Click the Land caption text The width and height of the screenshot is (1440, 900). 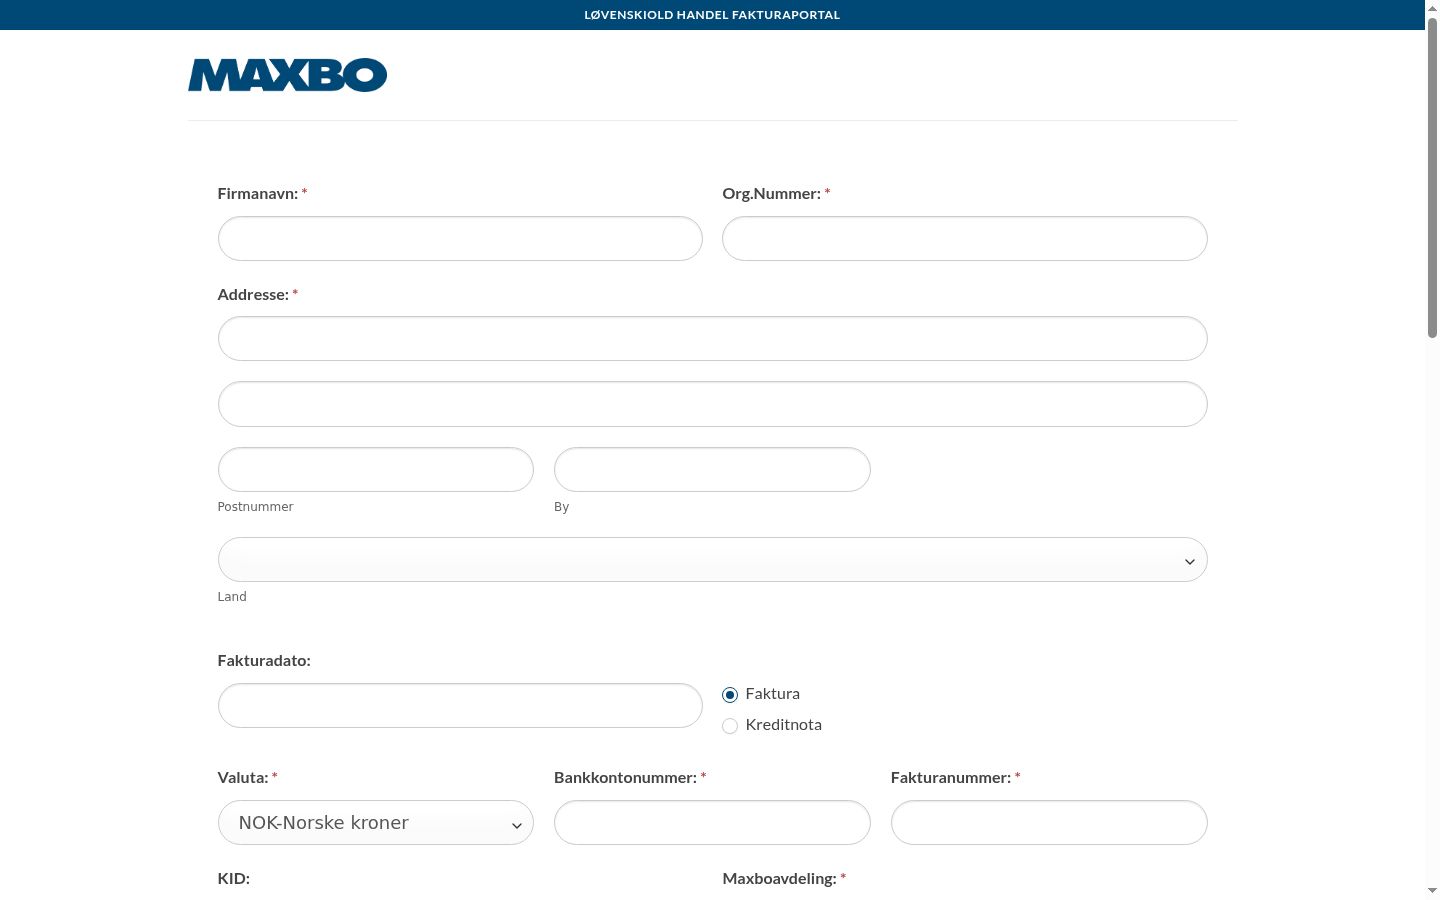(232, 597)
